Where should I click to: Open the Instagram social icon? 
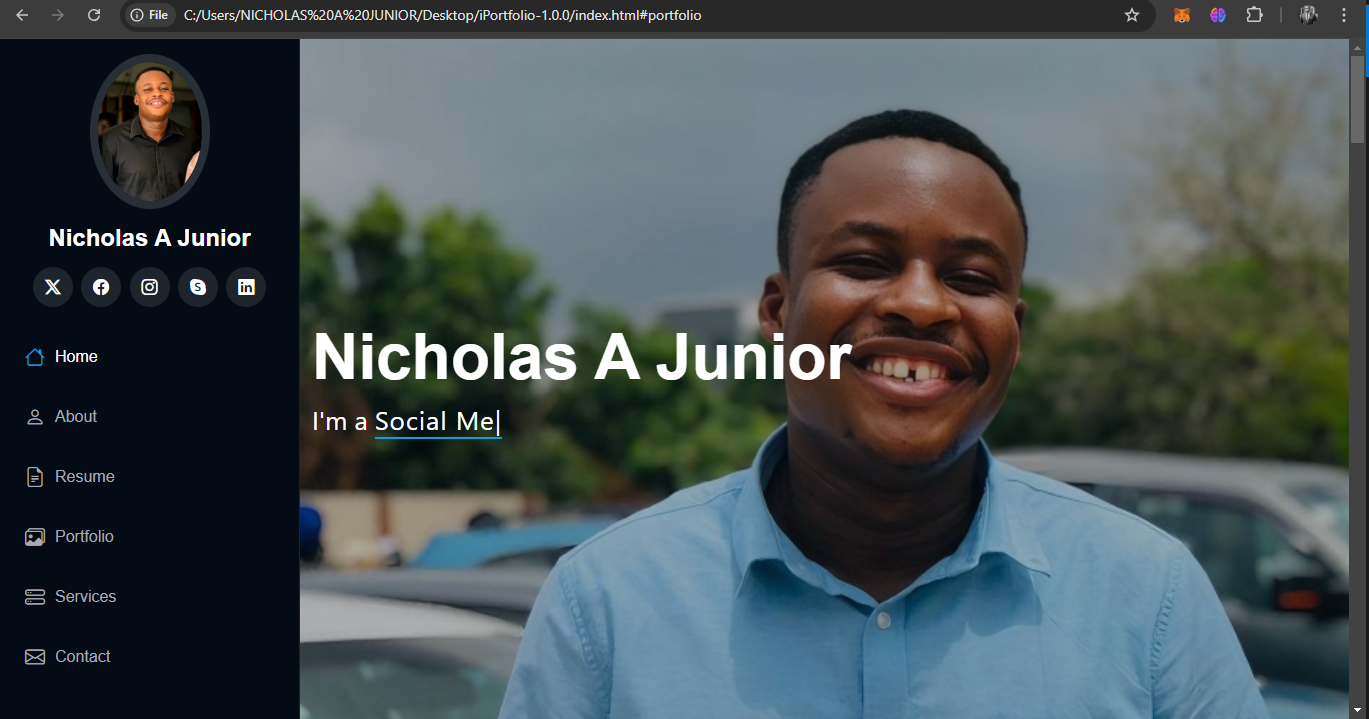pyautogui.click(x=149, y=287)
